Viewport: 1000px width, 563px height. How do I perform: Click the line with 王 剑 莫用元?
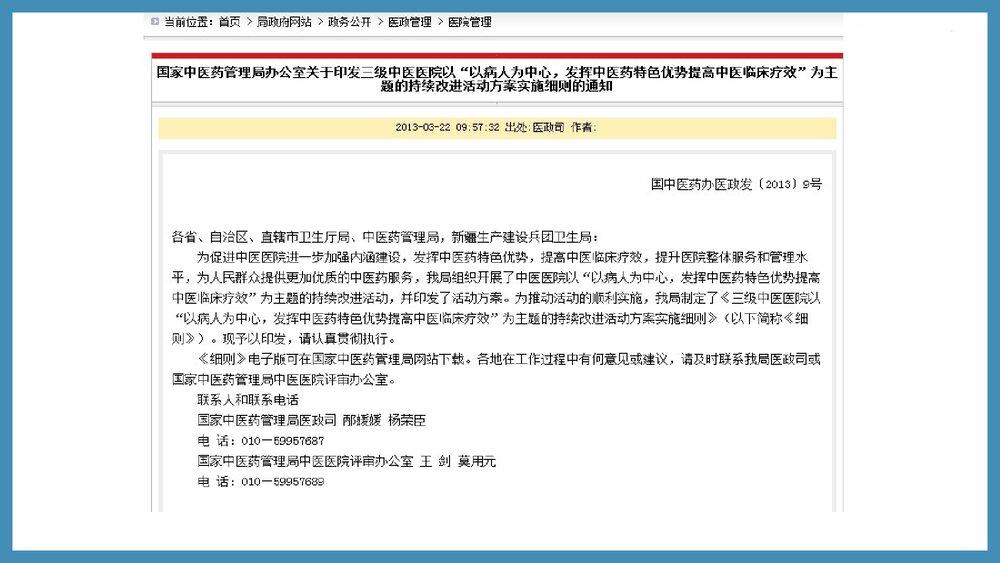tap(346, 461)
